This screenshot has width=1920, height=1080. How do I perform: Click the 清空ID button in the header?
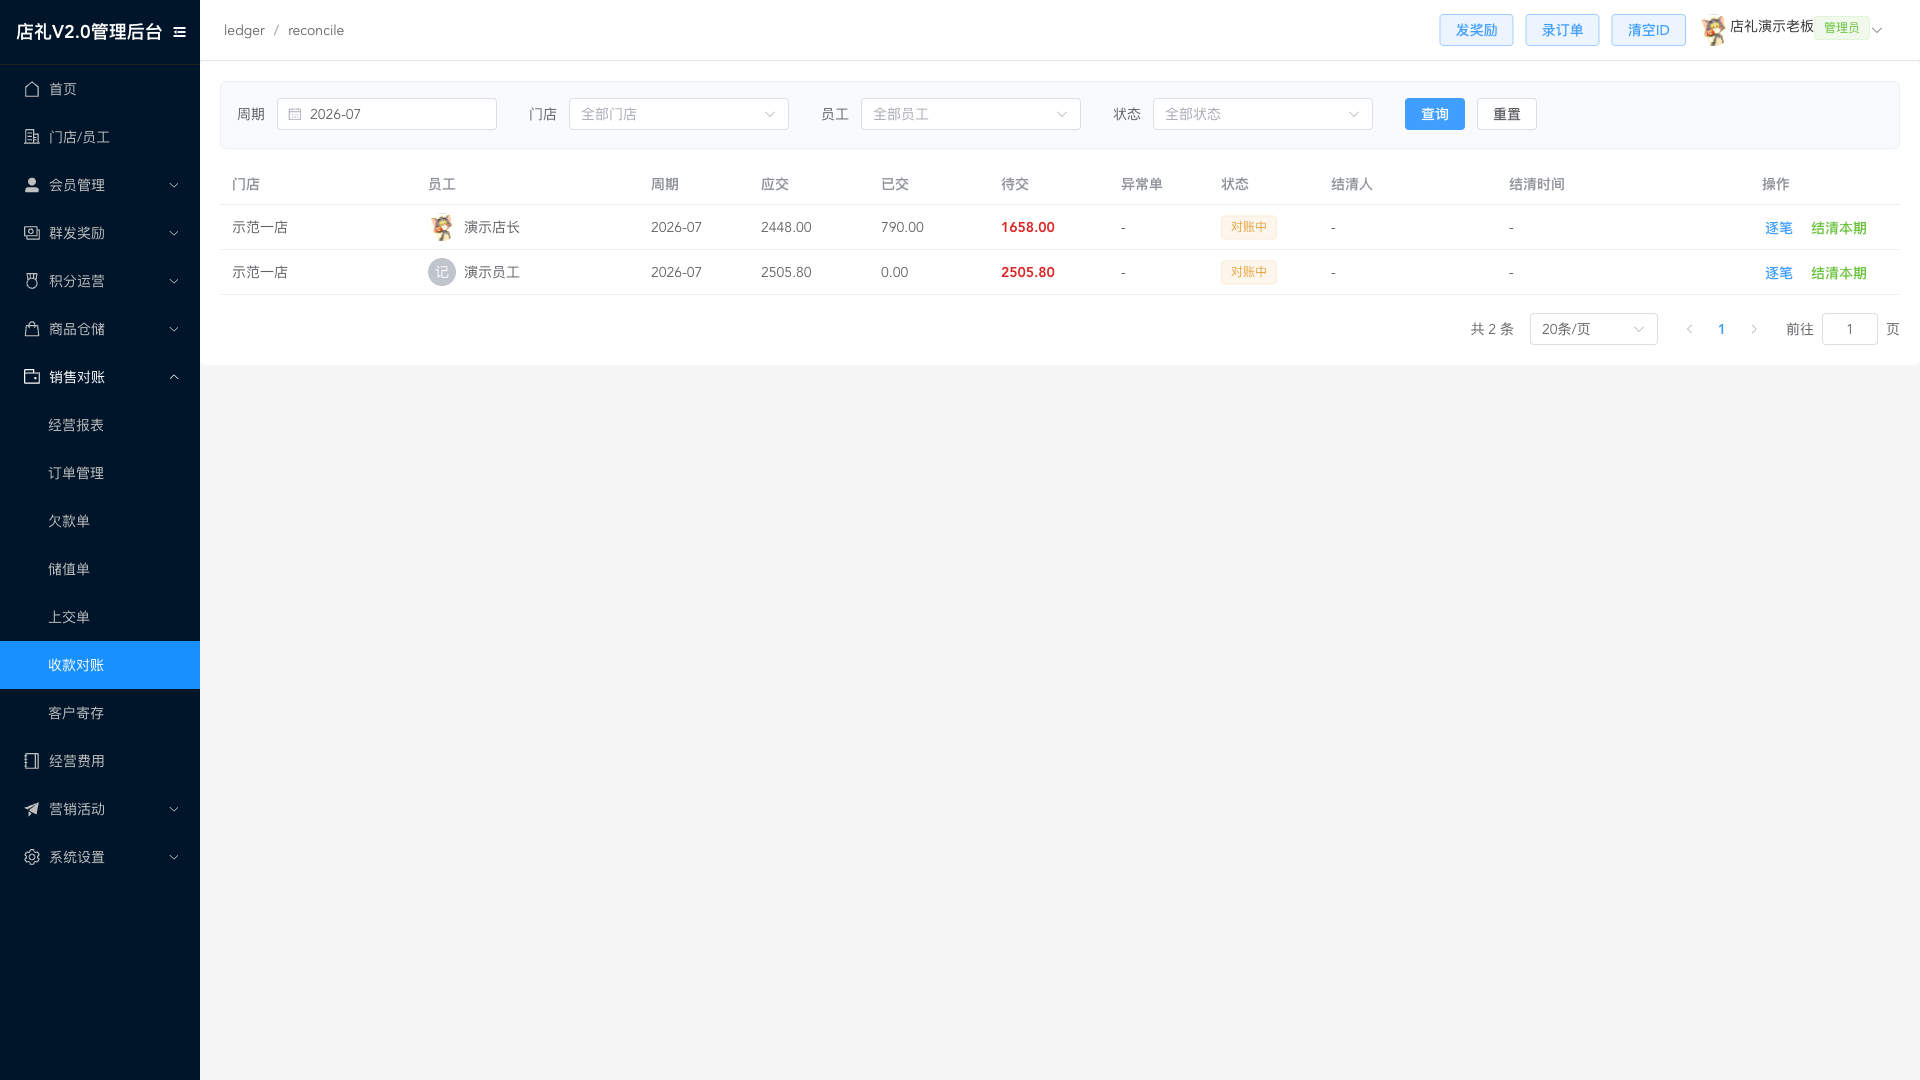[x=1648, y=30]
